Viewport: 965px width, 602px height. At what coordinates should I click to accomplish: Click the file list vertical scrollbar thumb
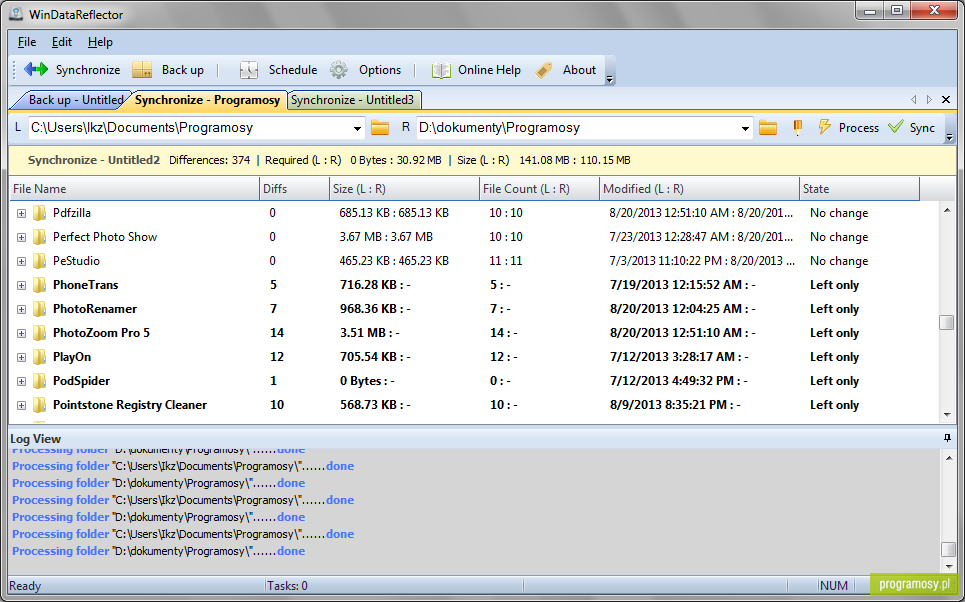point(947,323)
